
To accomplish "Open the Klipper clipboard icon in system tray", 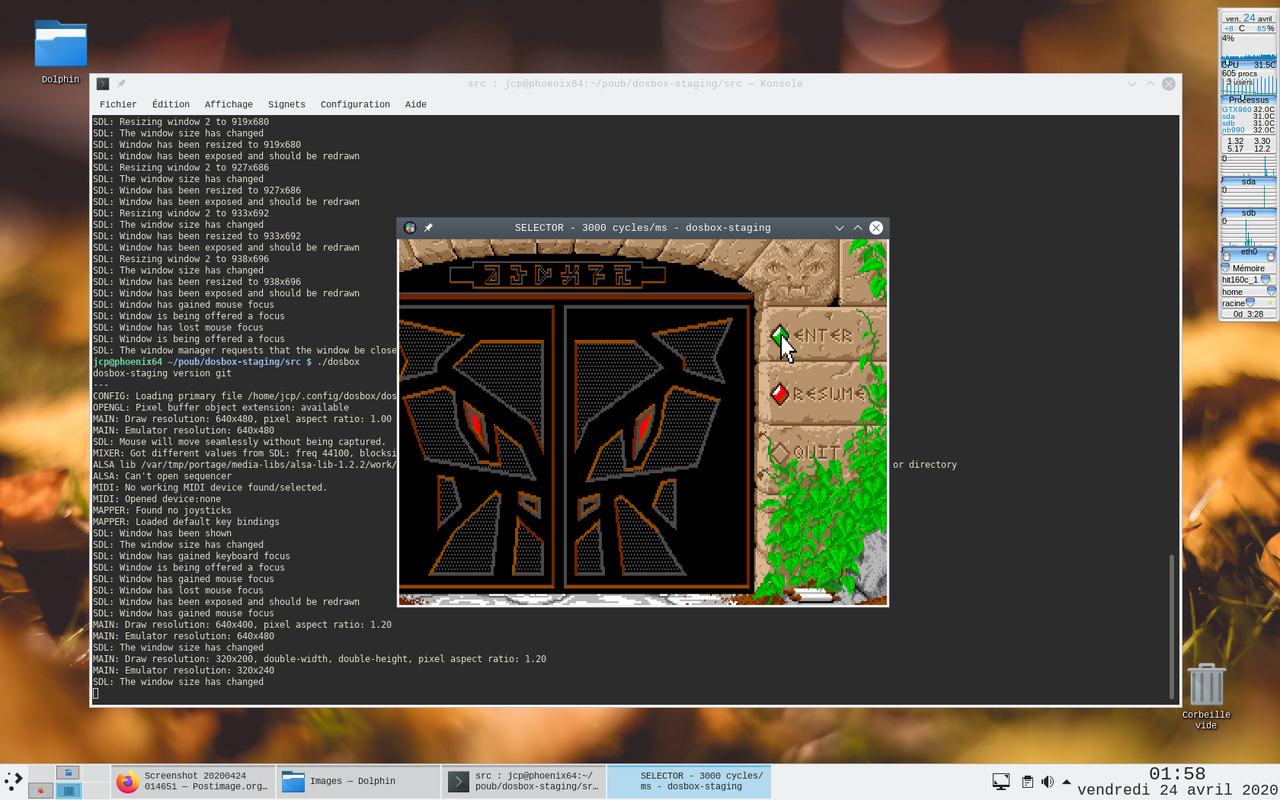I will (x=1026, y=781).
